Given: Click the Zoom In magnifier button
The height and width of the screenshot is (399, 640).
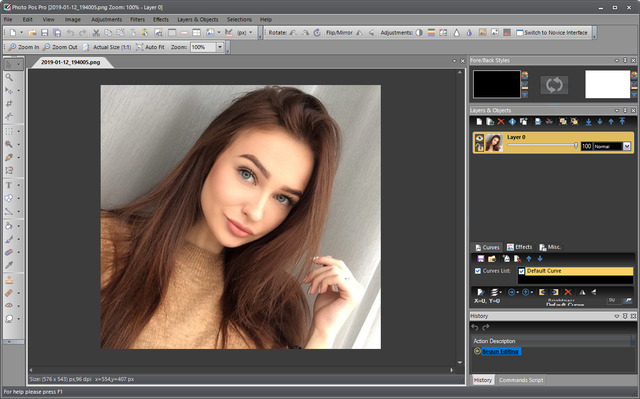Looking at the screenshot, I should click(x=24, y=47).
